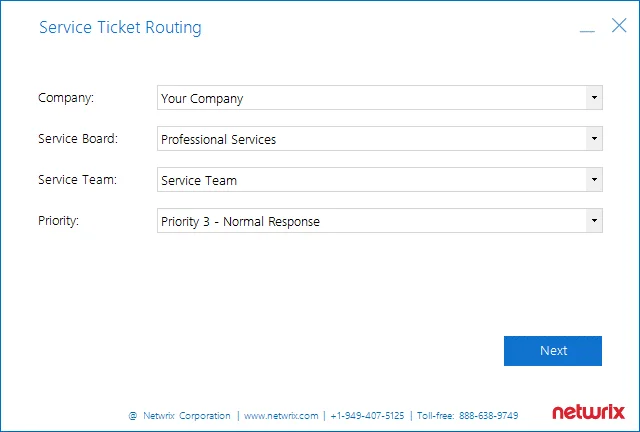Click the Next button
The image size is (640, 432).
[x=553, y=351]
